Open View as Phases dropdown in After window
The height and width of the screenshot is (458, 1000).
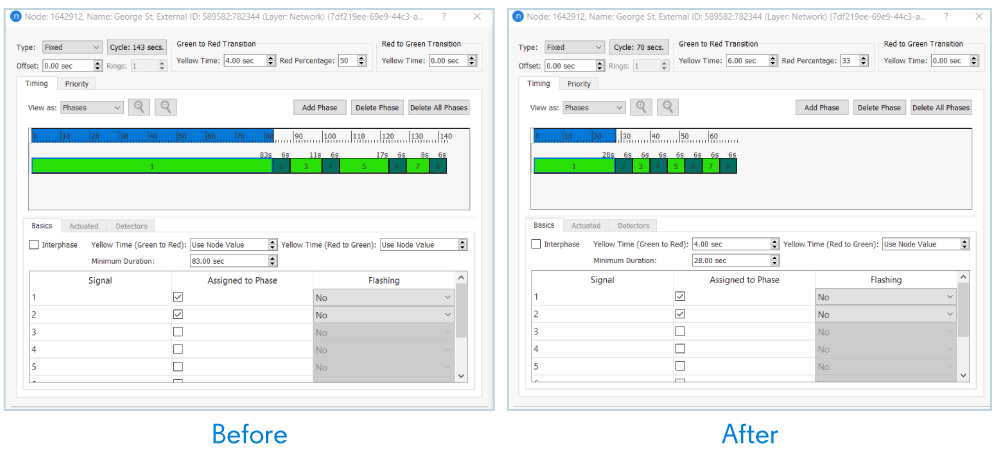tap(594, 108)
